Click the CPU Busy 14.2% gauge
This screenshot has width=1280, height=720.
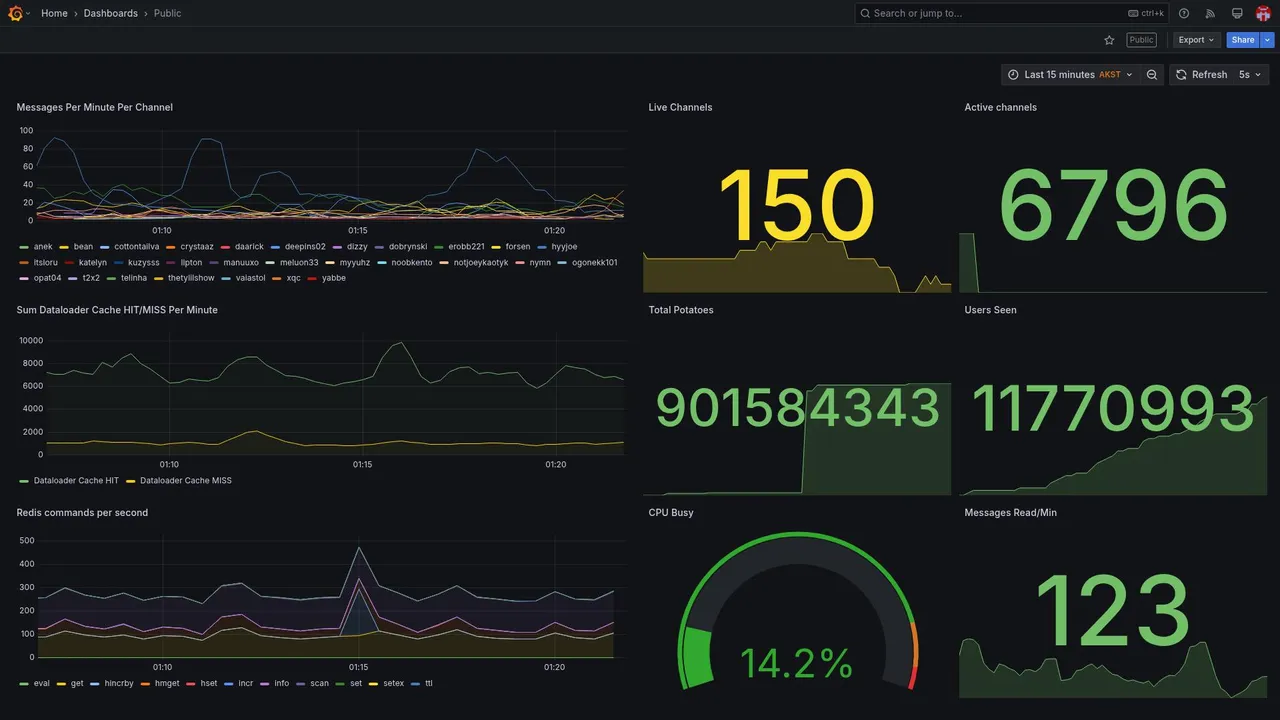click(x=797, y=610)
